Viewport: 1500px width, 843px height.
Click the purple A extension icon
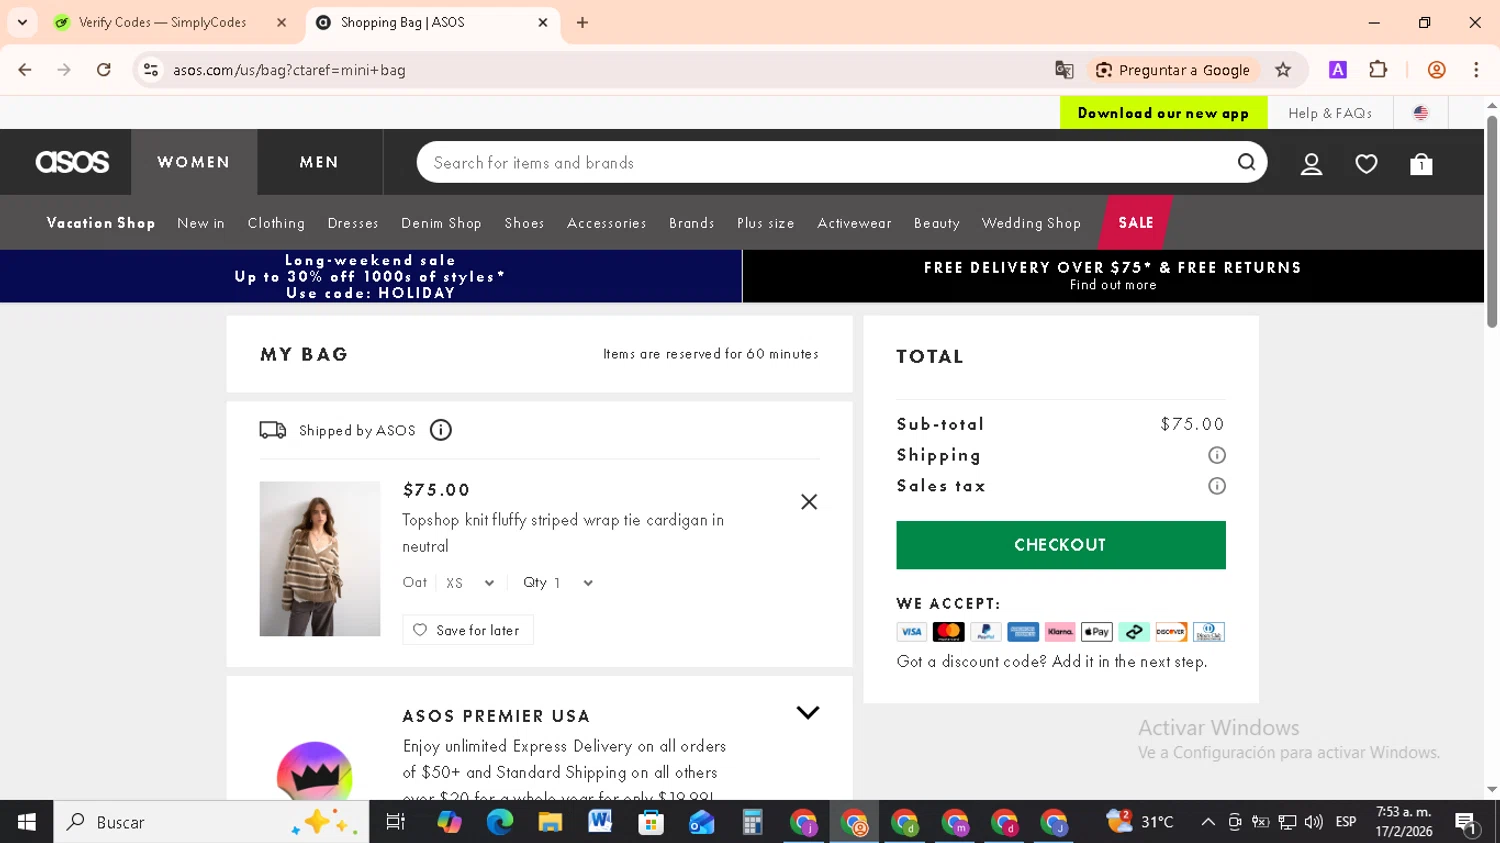click(x=1338, y=70)
